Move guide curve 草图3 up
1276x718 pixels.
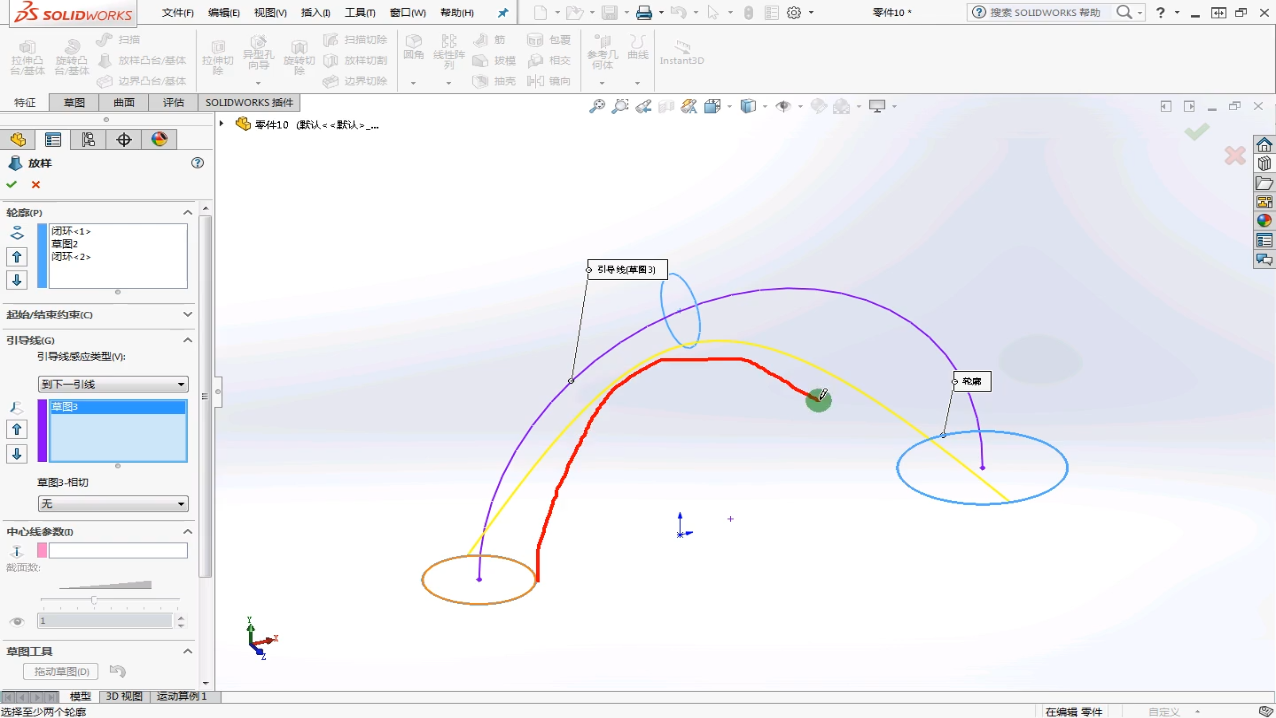(x=17, y=429)
